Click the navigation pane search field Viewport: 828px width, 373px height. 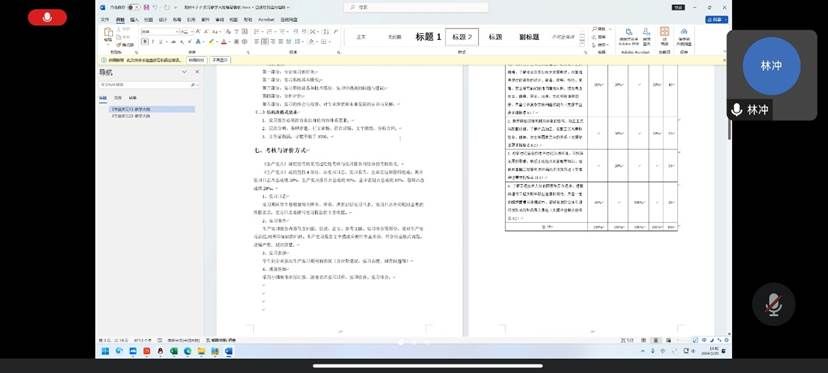coord(149,85)
